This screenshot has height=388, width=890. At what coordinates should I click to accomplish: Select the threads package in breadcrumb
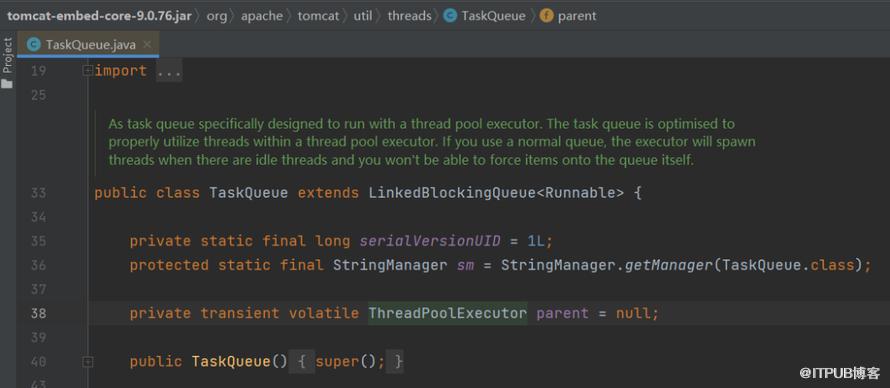pyautogui.click(x=409, y=16)
